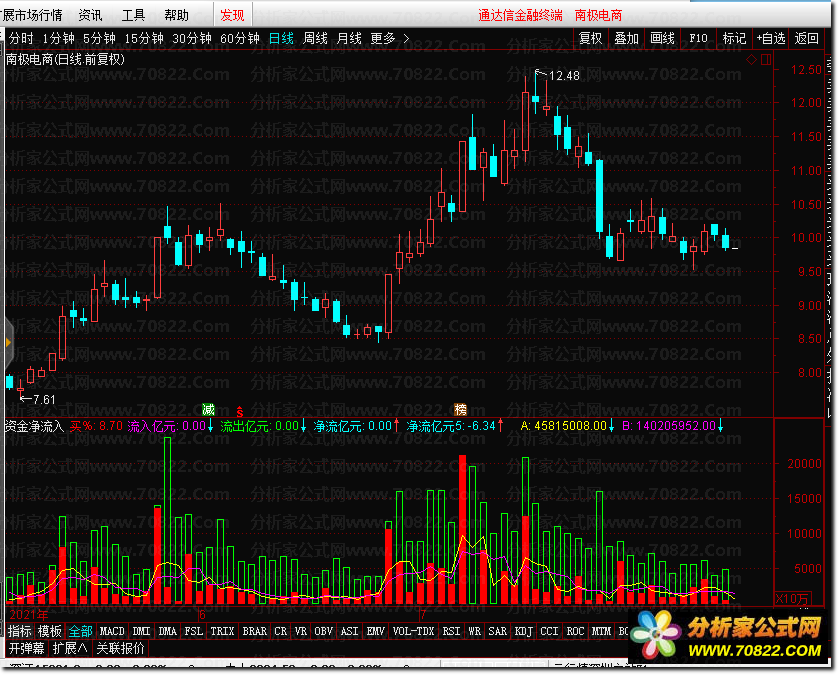
Task: Click the green 减 marker icon
Action: coord(208,410)
